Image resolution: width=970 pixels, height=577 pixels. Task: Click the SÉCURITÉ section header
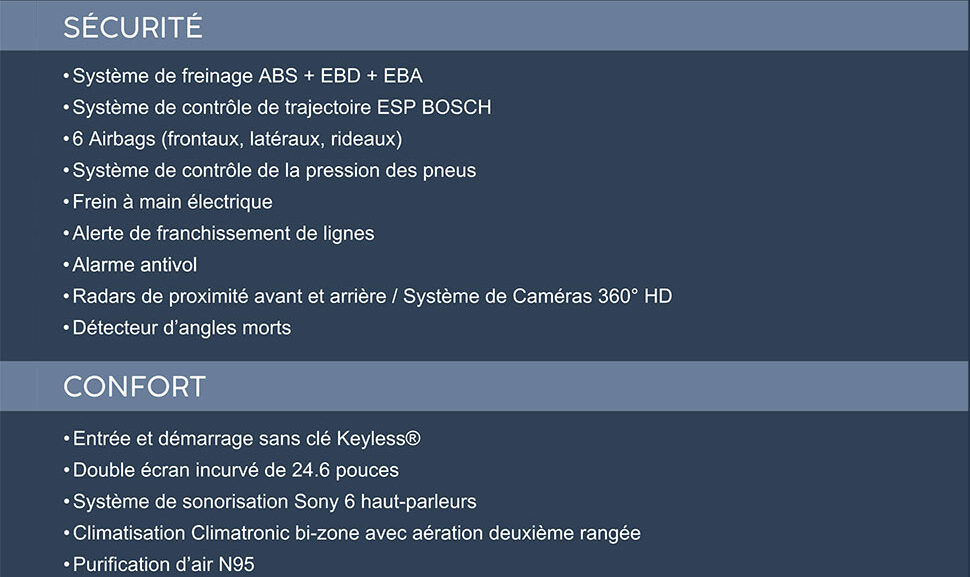133,27
